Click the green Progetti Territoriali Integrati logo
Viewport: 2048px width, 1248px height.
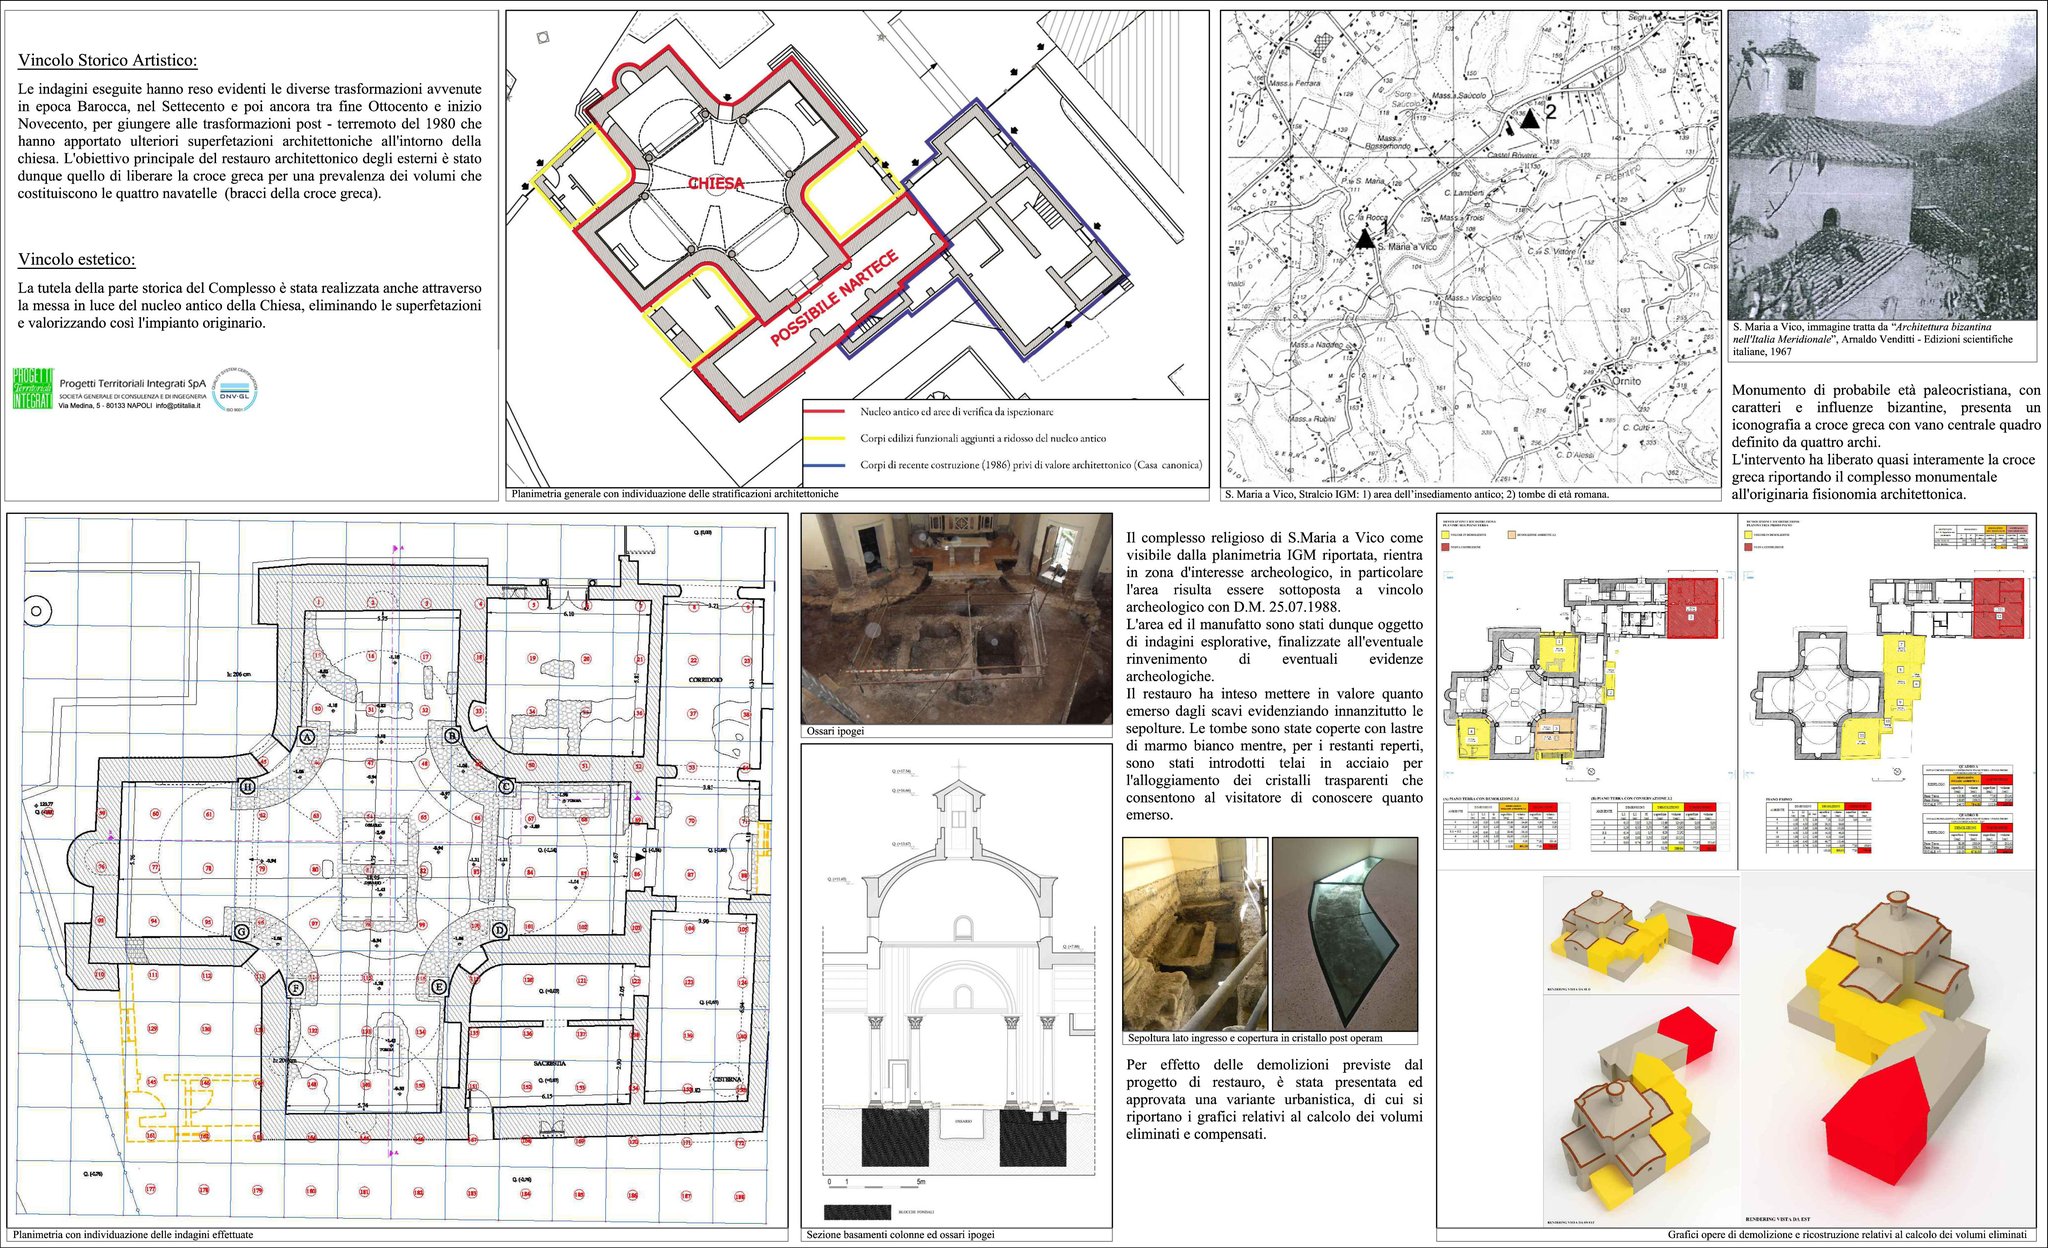click(32, 388)
